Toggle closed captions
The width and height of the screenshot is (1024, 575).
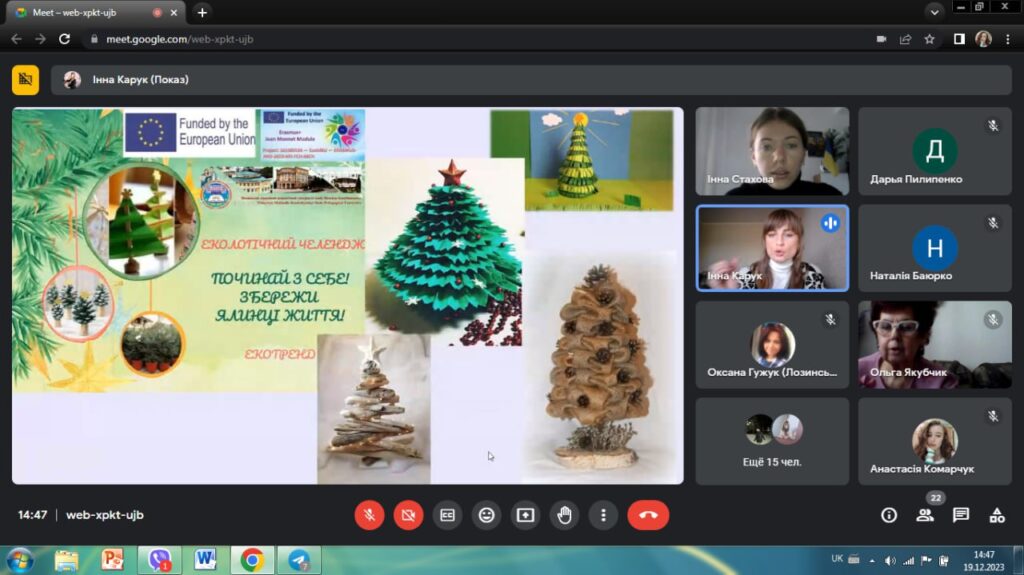click(x=448, y=515)
